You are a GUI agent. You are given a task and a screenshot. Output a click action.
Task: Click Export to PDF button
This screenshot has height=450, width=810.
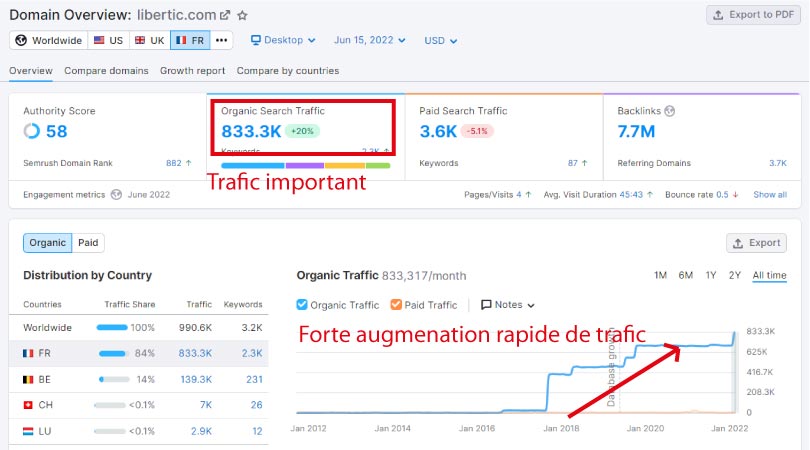753,15
